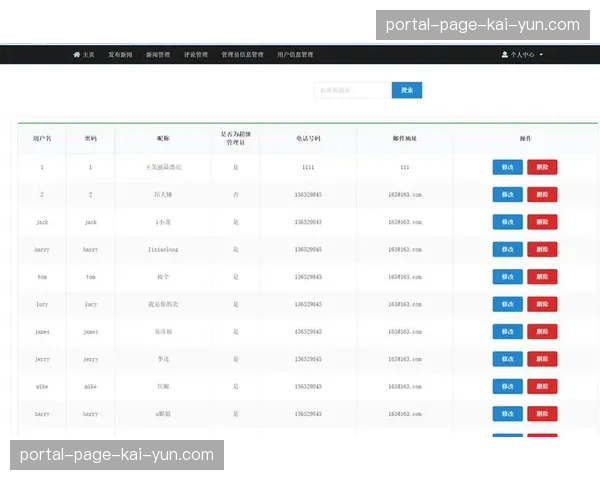Select 否 admin cell in user 2 row
The height and width of the screenshot is (480, 600).
(236, 194)
